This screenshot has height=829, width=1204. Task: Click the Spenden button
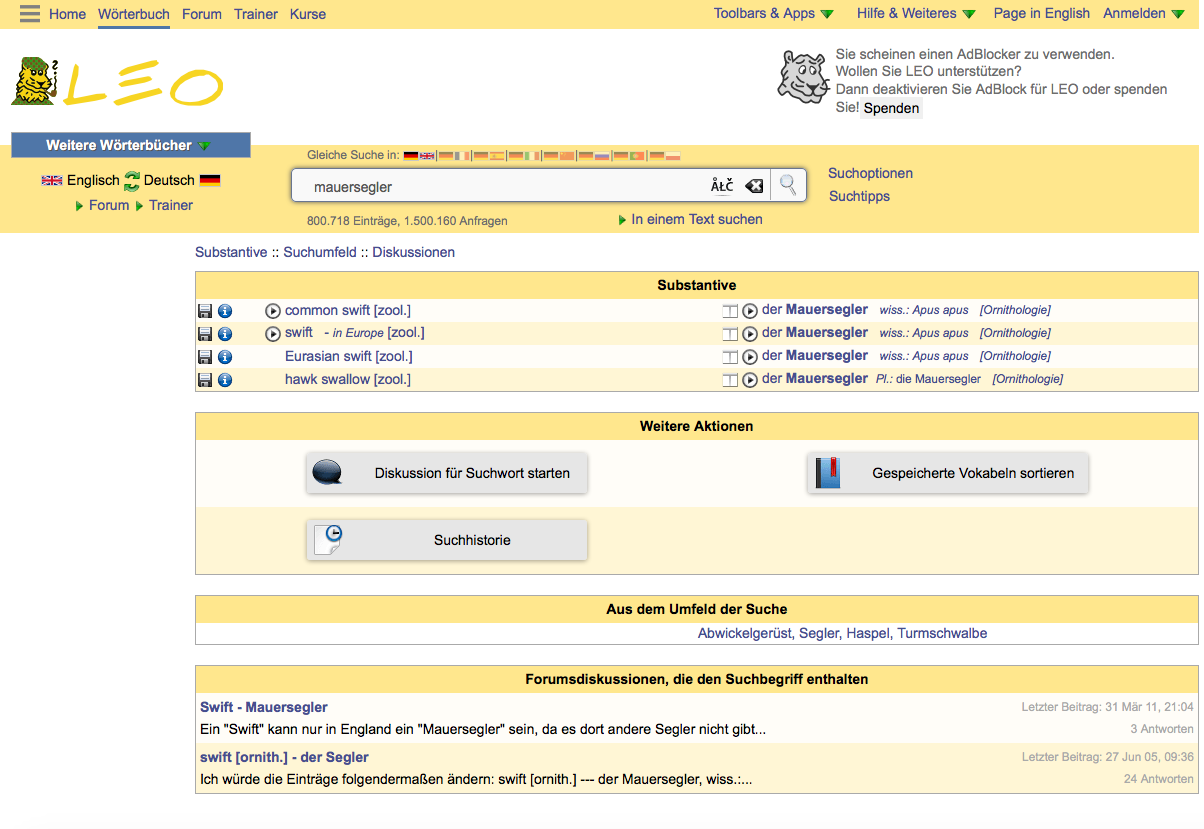pyautogui.click(x=891, y=108)
